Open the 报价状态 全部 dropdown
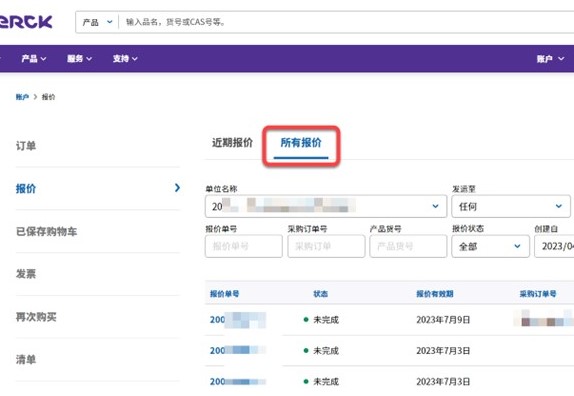This screenshot has width=574, height=396. pyautogui.click(x=490, y=246)
